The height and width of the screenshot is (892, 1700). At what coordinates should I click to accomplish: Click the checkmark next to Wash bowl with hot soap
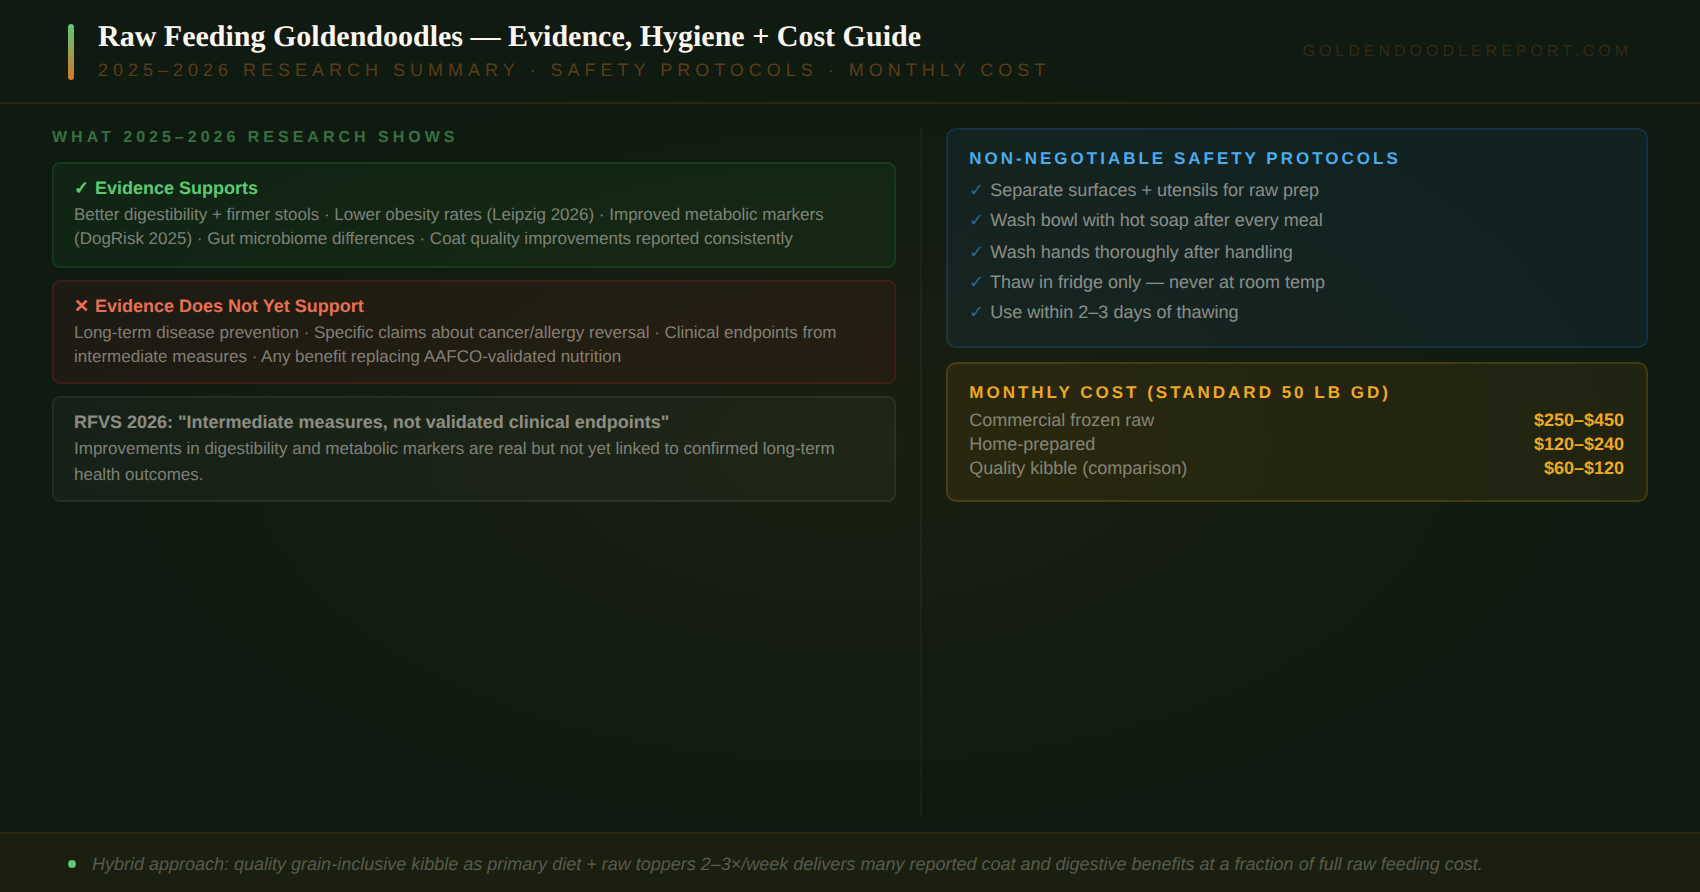pos(976,220)
